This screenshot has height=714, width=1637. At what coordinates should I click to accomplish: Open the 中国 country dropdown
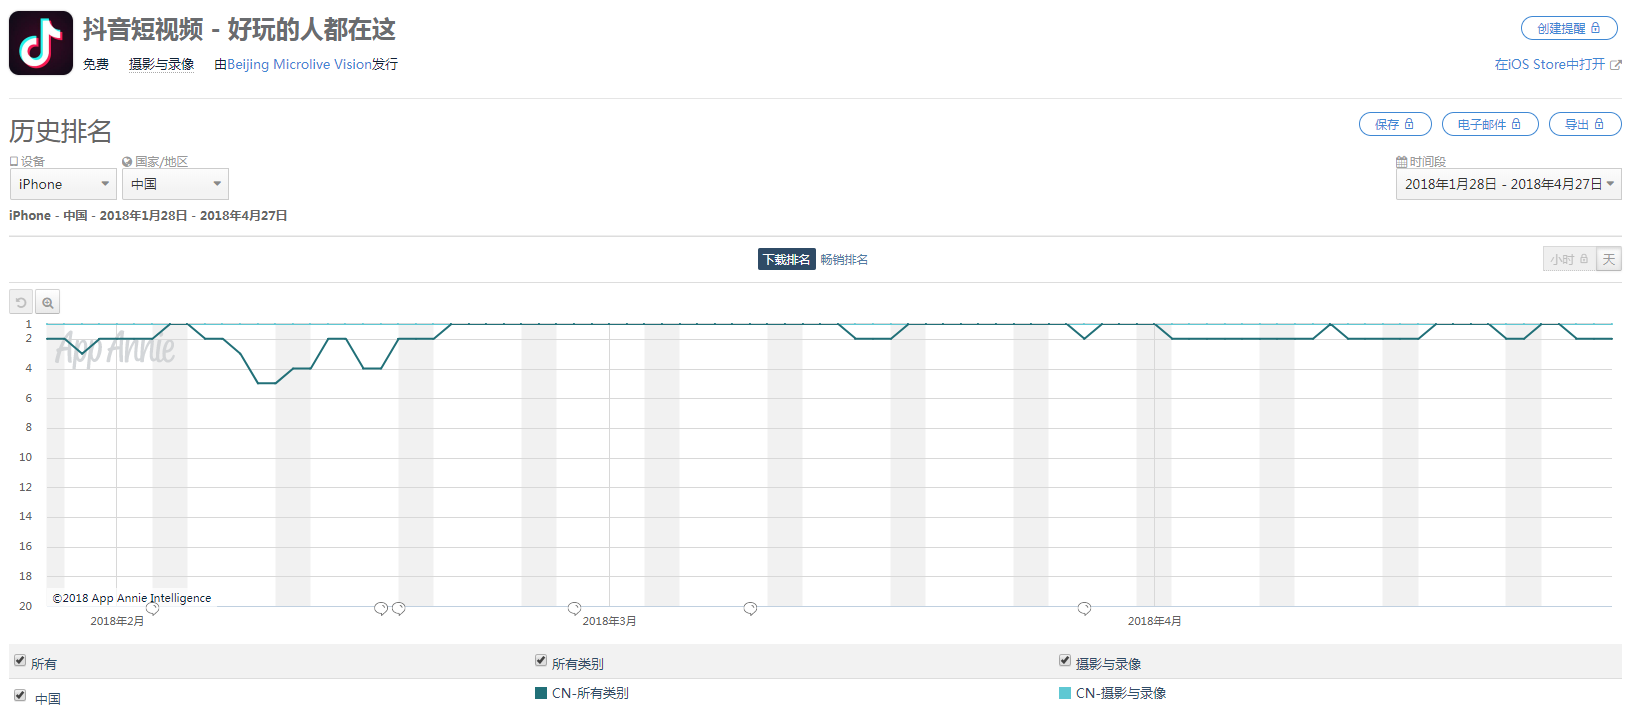tap(175, 184)
